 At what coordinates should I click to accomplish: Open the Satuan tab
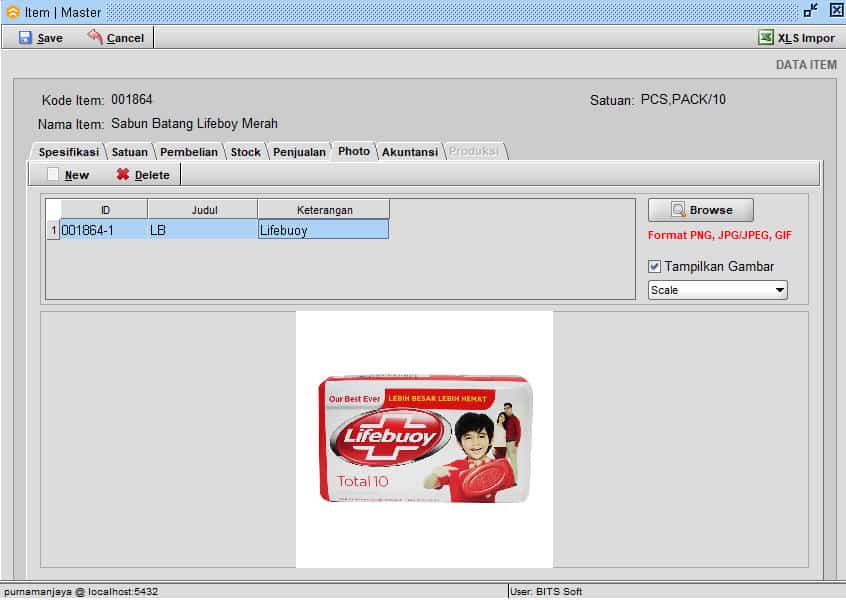click(x=129, y=152)
